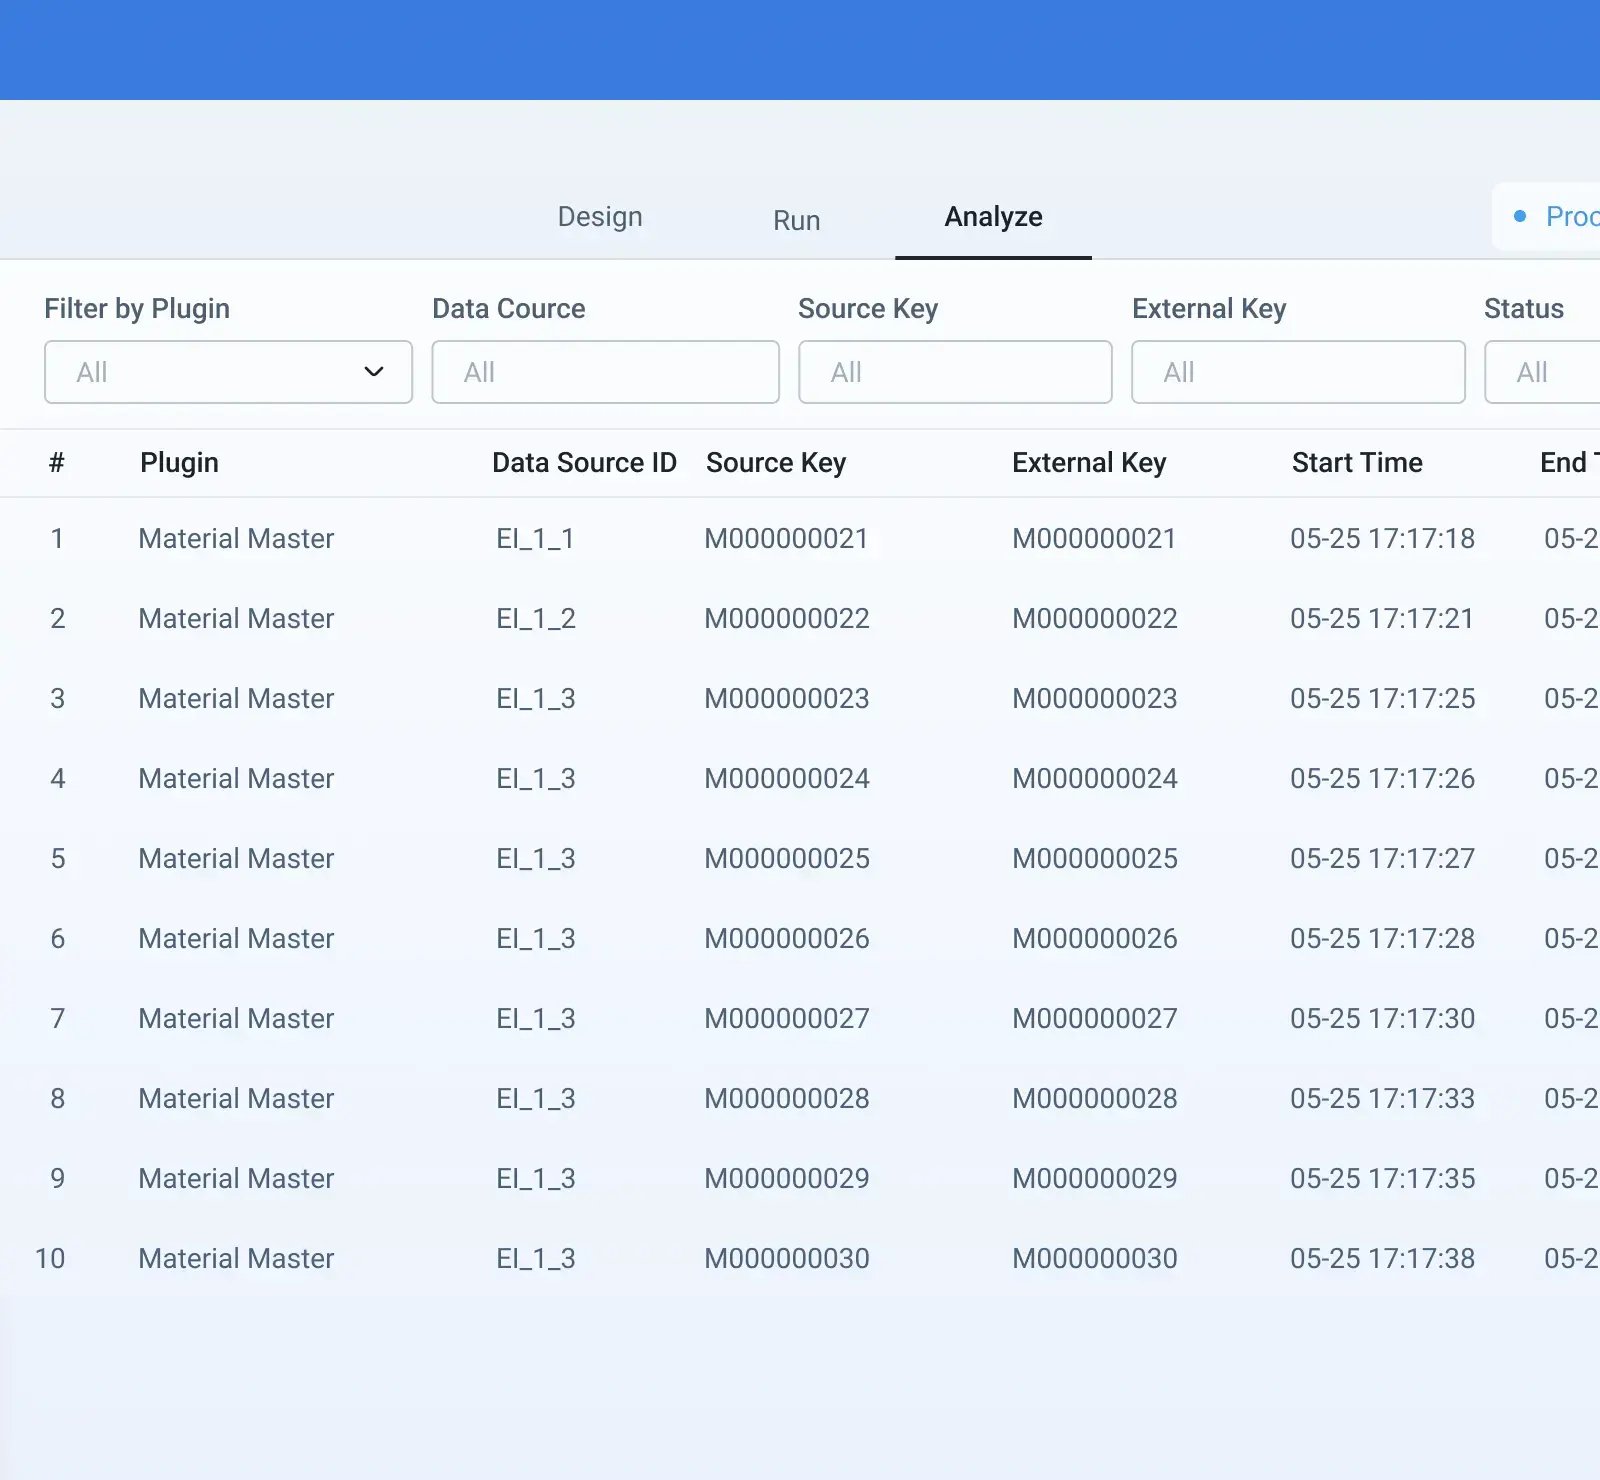The width and height of the screenshot is (1600, 1480).
Task: Click external key M000000026 in row 6
Action: point(1095,938)
